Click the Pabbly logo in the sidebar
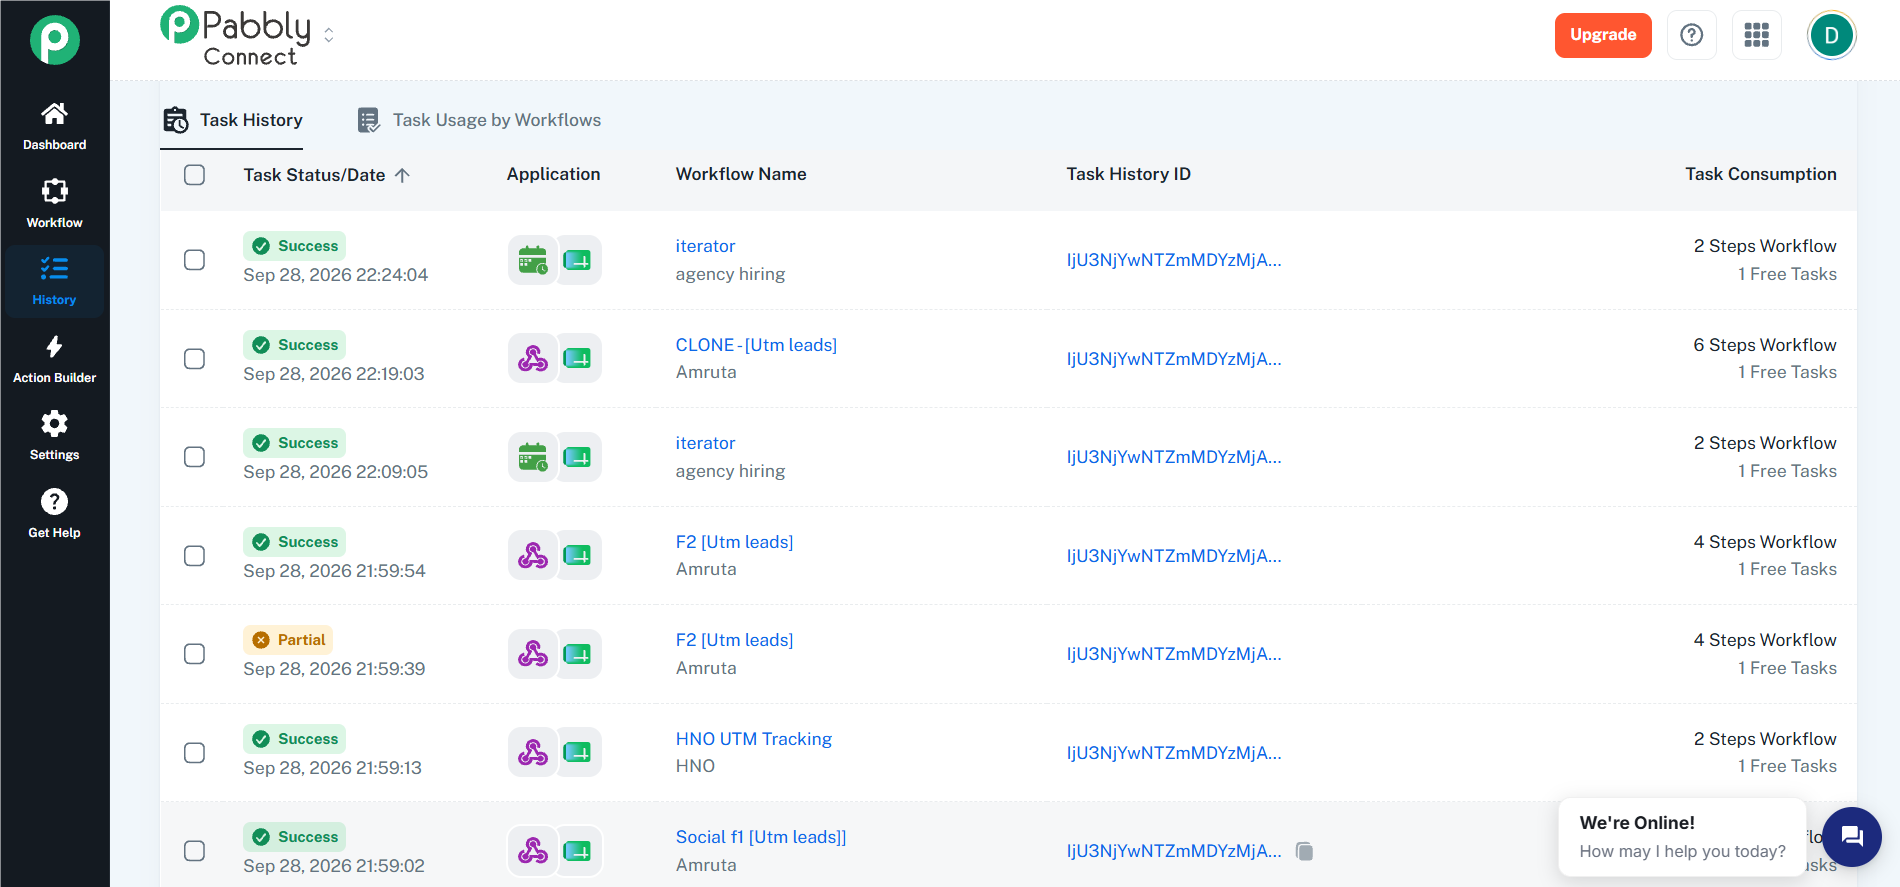 coord(54,40)
